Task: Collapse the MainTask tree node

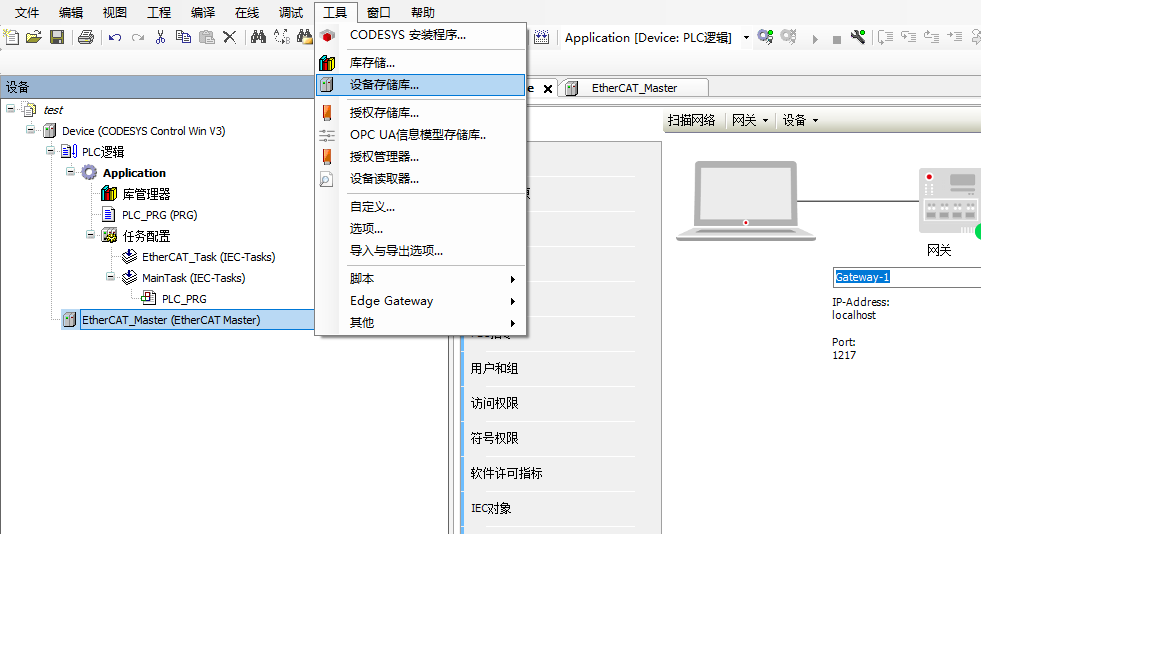Action: tap(109, 277)
